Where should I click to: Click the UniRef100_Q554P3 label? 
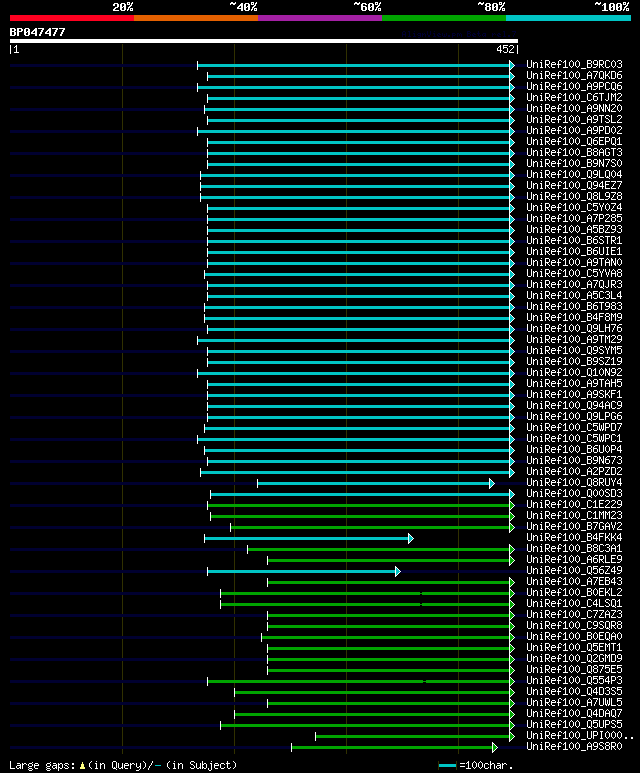tap(574, 680)
